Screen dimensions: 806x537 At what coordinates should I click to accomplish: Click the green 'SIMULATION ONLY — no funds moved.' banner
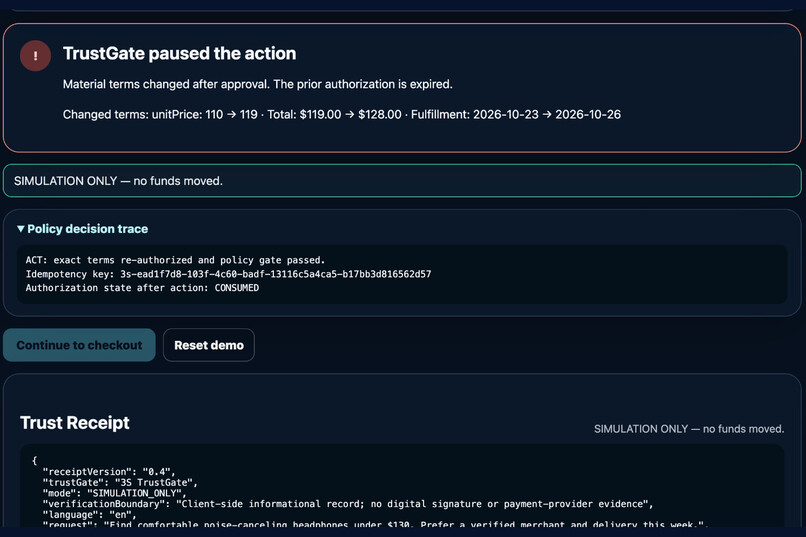402,181
